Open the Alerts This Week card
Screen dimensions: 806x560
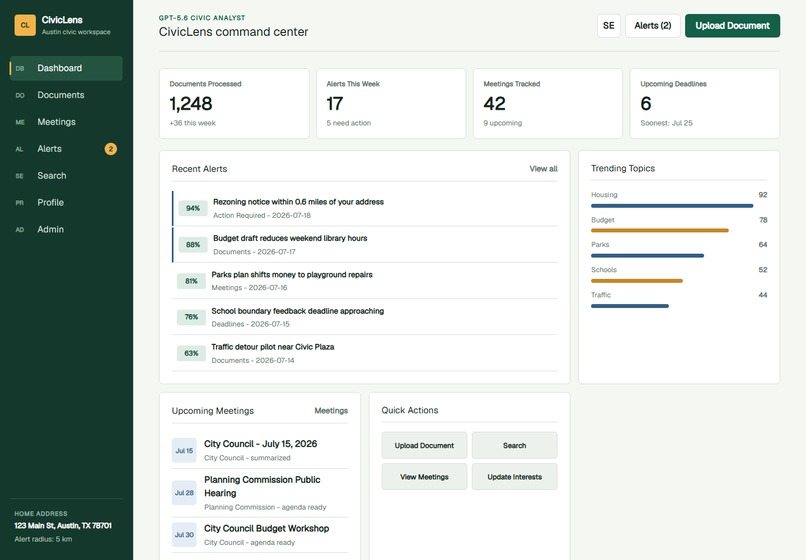391,103
